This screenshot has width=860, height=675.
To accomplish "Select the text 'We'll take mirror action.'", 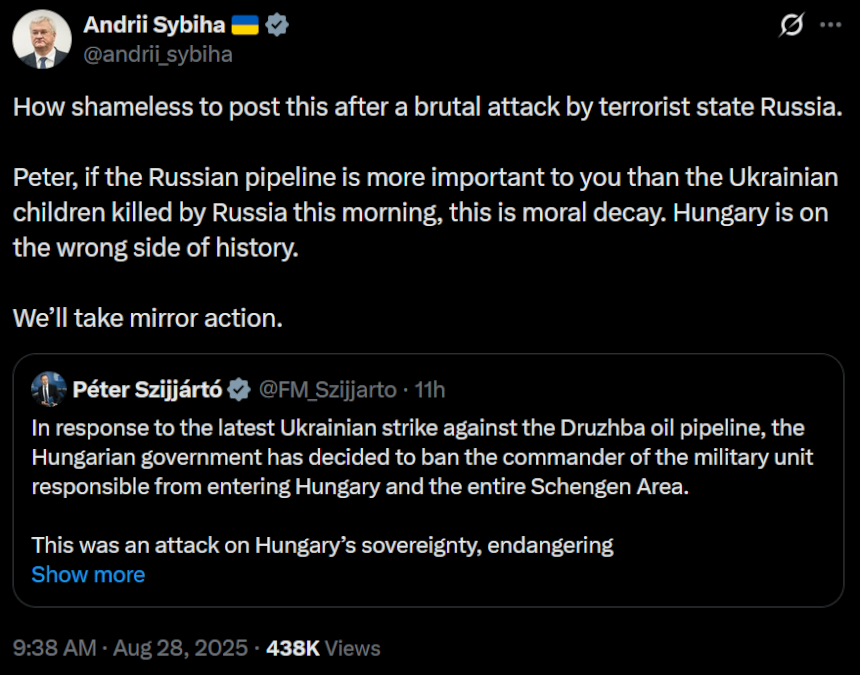I will 148,318.
